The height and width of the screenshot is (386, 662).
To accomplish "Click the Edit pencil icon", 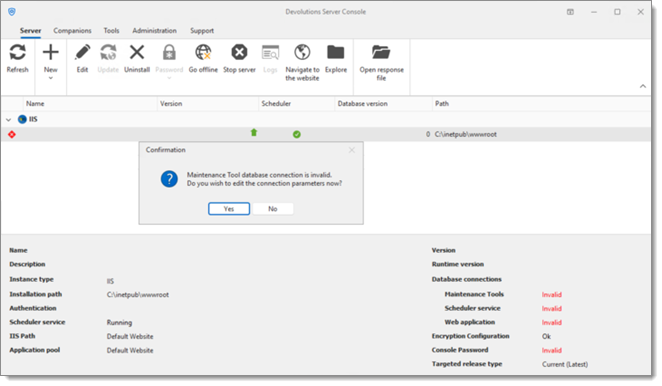I will 82,52.
